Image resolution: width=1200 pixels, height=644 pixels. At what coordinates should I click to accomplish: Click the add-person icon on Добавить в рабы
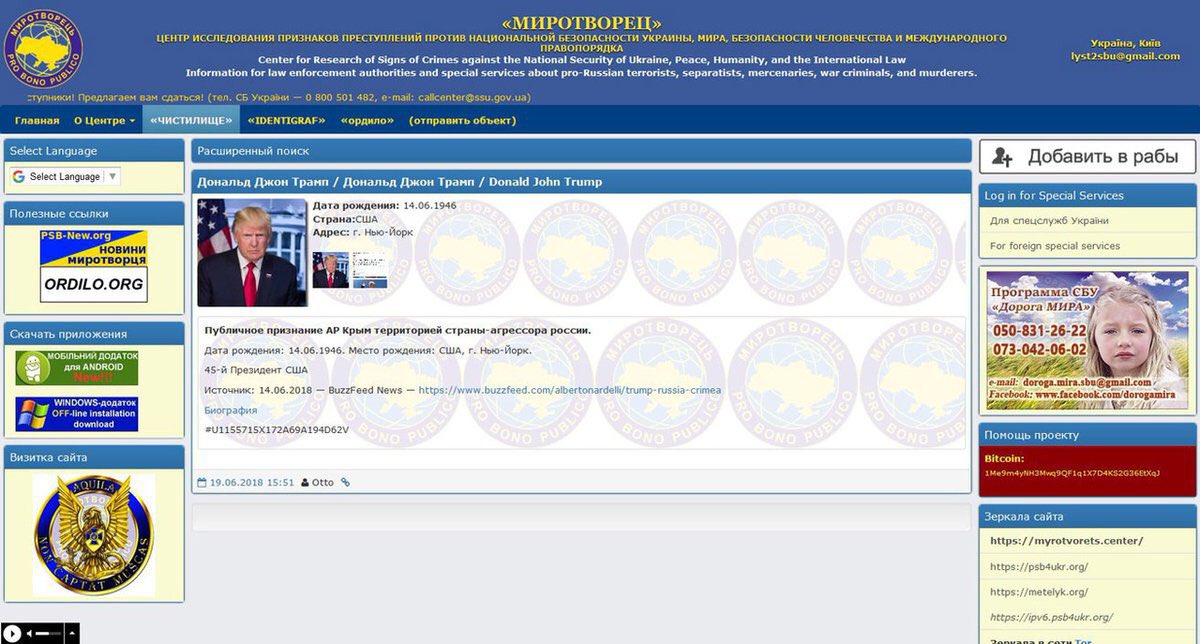point(1003,157)
